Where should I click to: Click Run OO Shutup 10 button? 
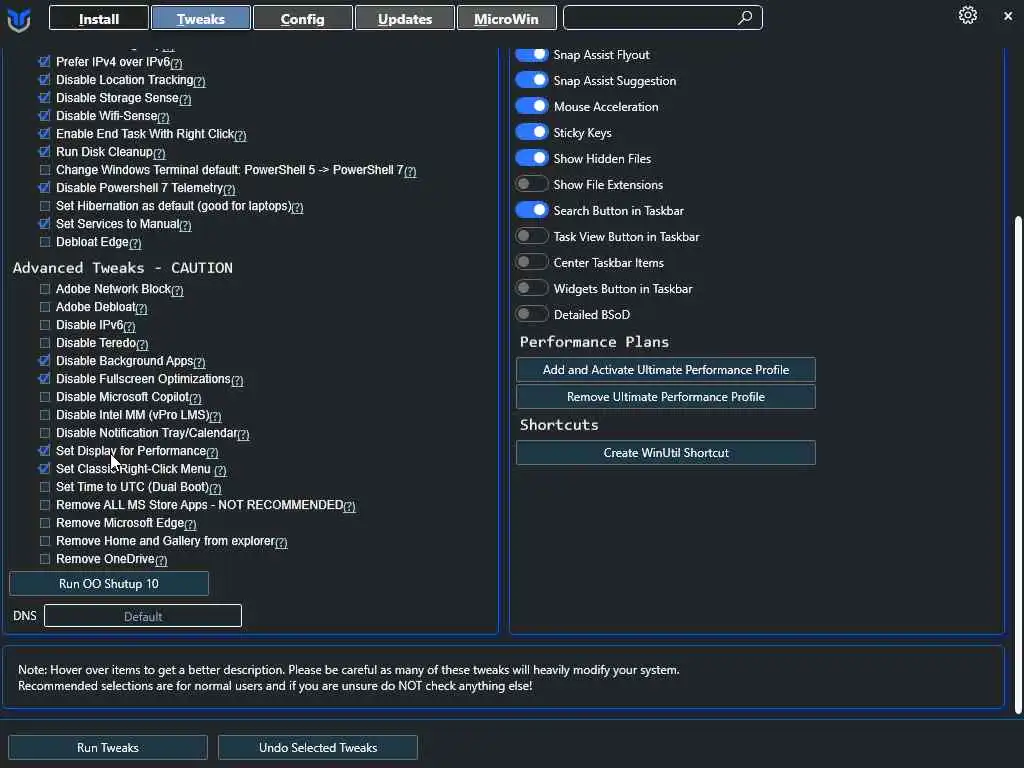(x=109, y=584)
